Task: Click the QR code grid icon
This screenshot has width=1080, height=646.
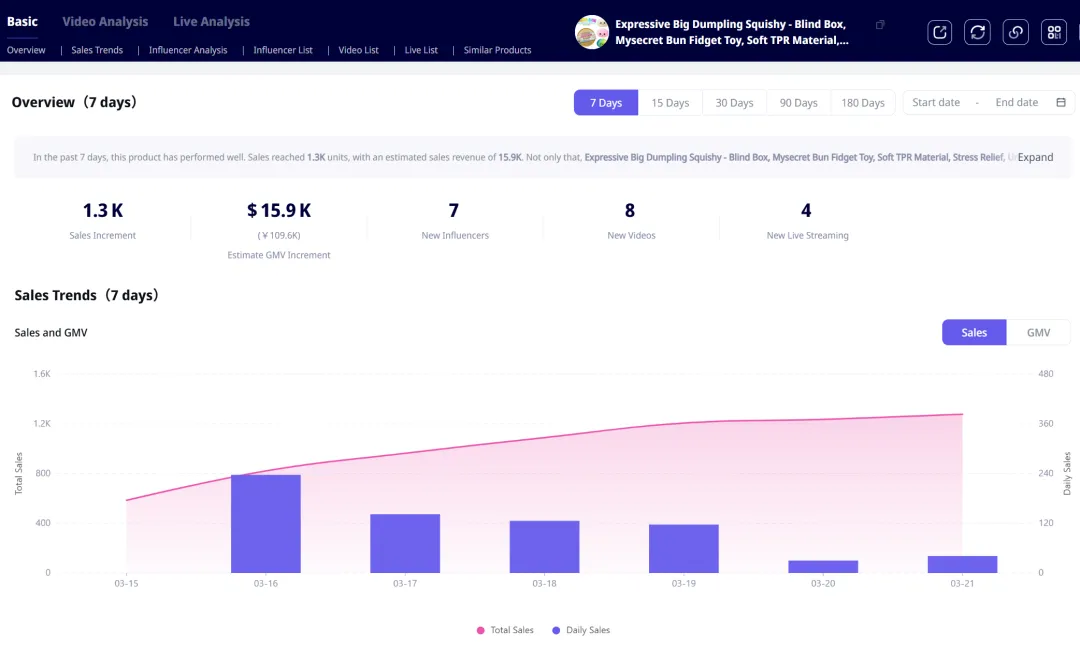Action: coord(1053,32)
